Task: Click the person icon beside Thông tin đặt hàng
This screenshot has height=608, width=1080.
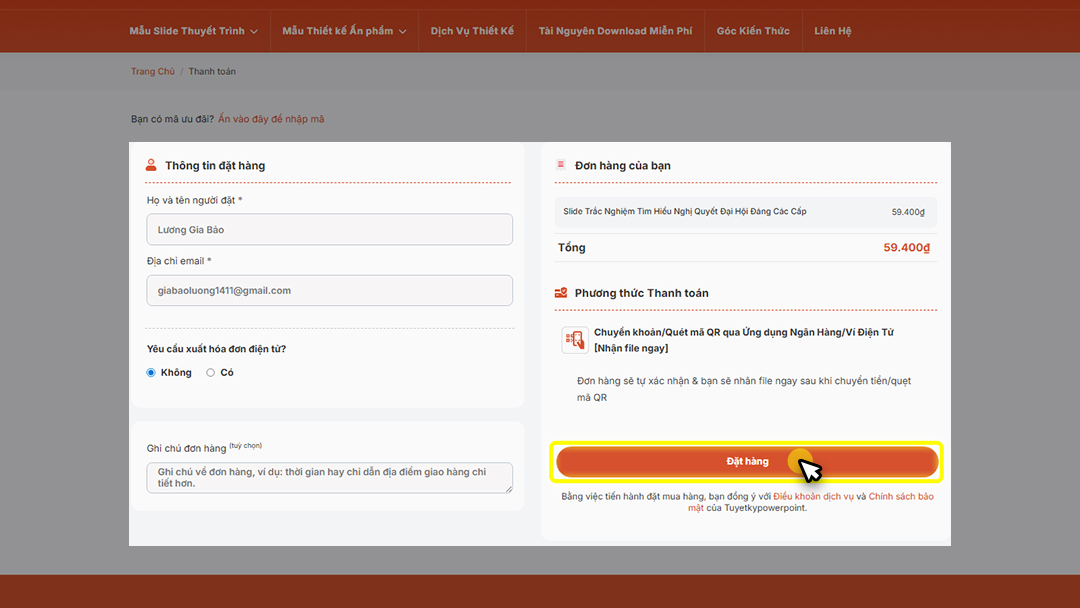Action: click(x=152, y=165)
